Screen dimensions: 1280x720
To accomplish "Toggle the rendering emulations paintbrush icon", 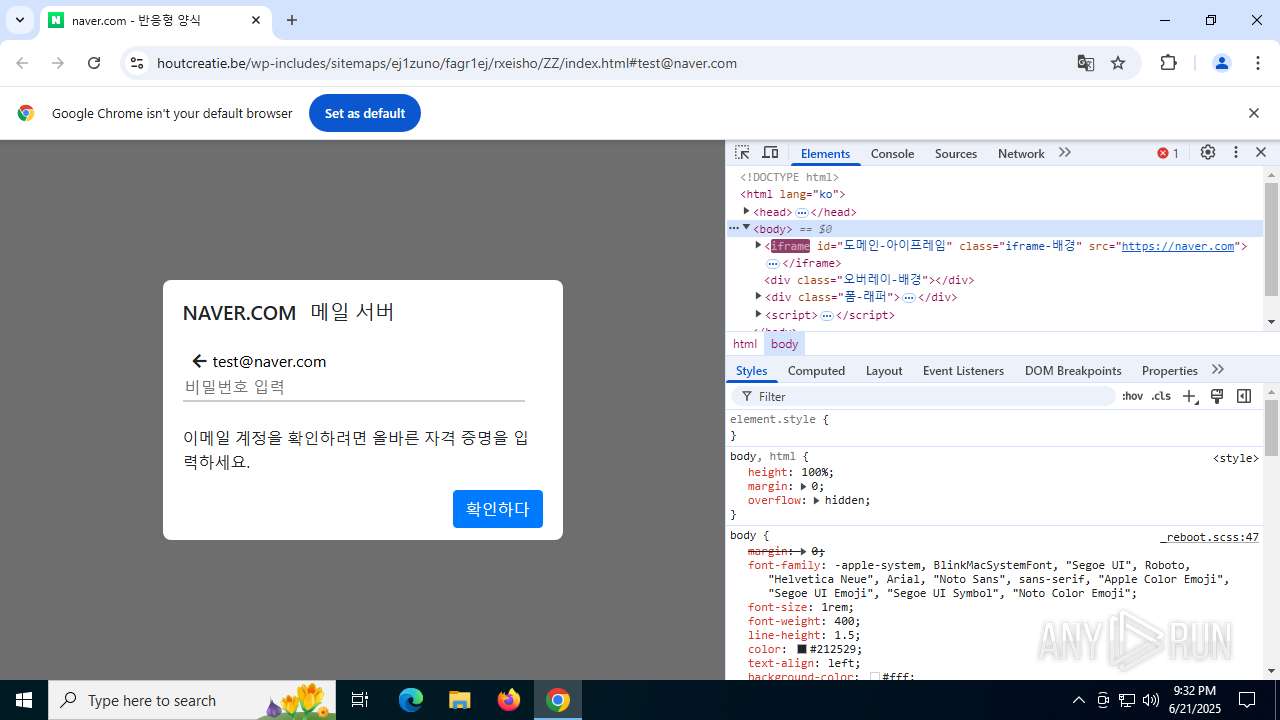I will click(x=1217, y=397).
